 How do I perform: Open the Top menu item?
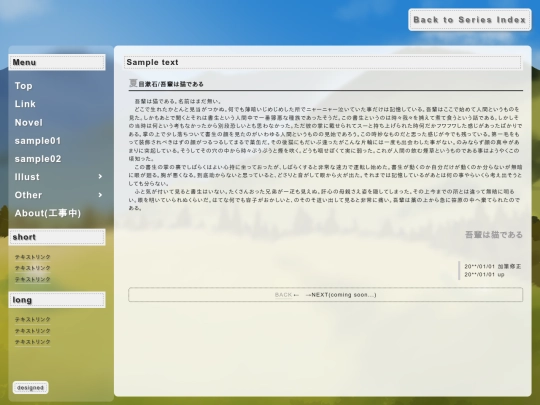23,86
